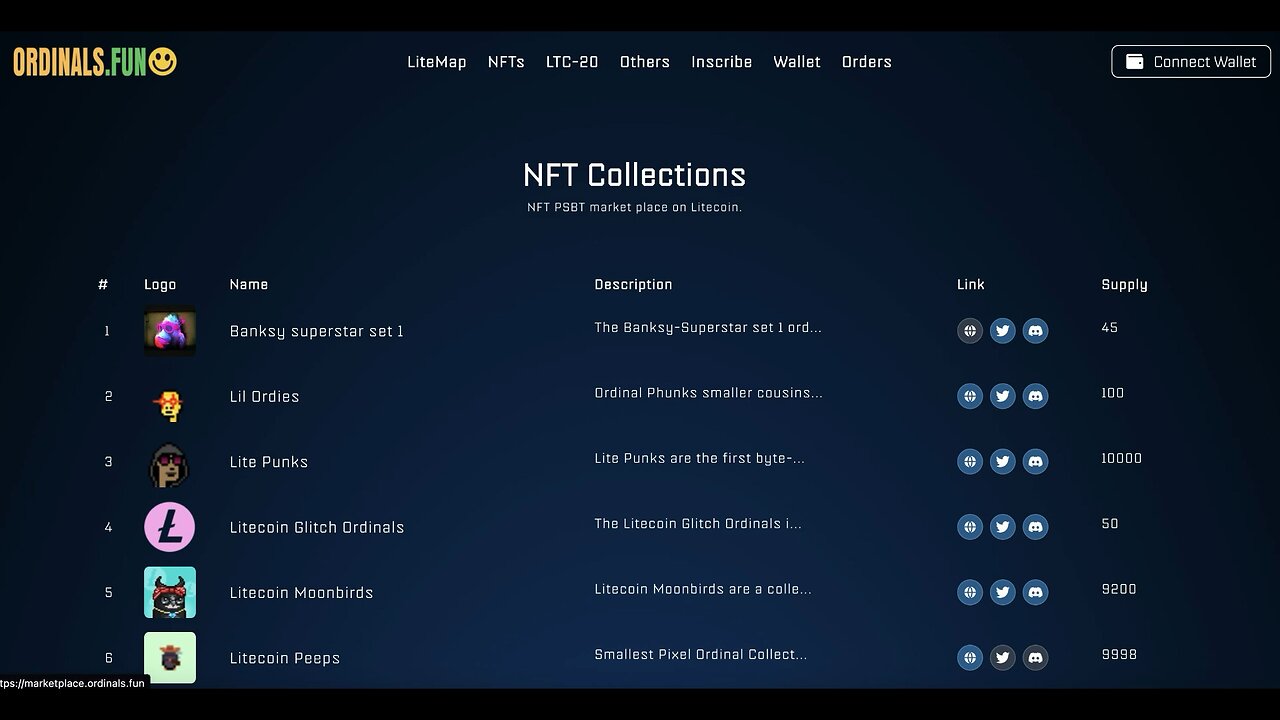Click the Link column header
Image resolution: width=1280 pixels, height=720 pixels.
click(x=971, y=284)
